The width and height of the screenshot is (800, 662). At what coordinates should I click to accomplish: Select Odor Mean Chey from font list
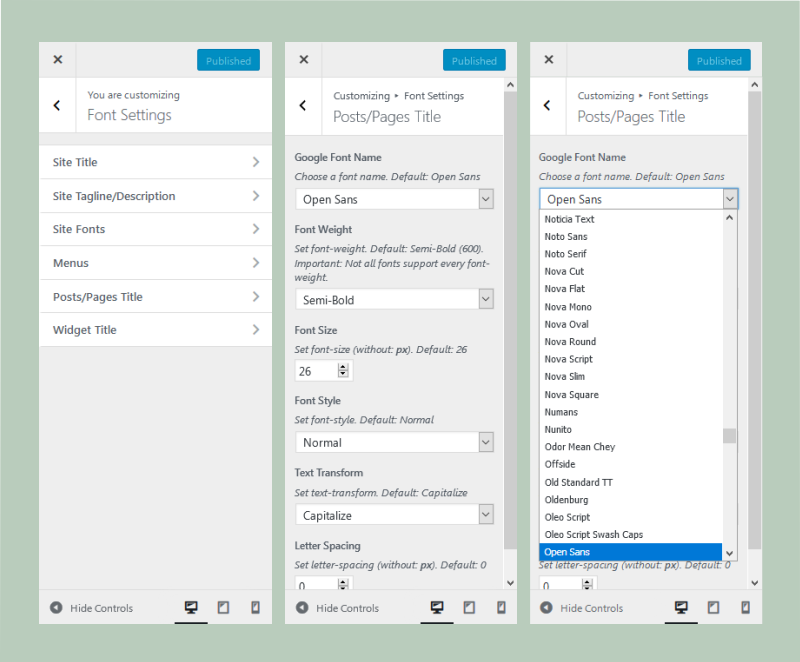click(631, 447)
